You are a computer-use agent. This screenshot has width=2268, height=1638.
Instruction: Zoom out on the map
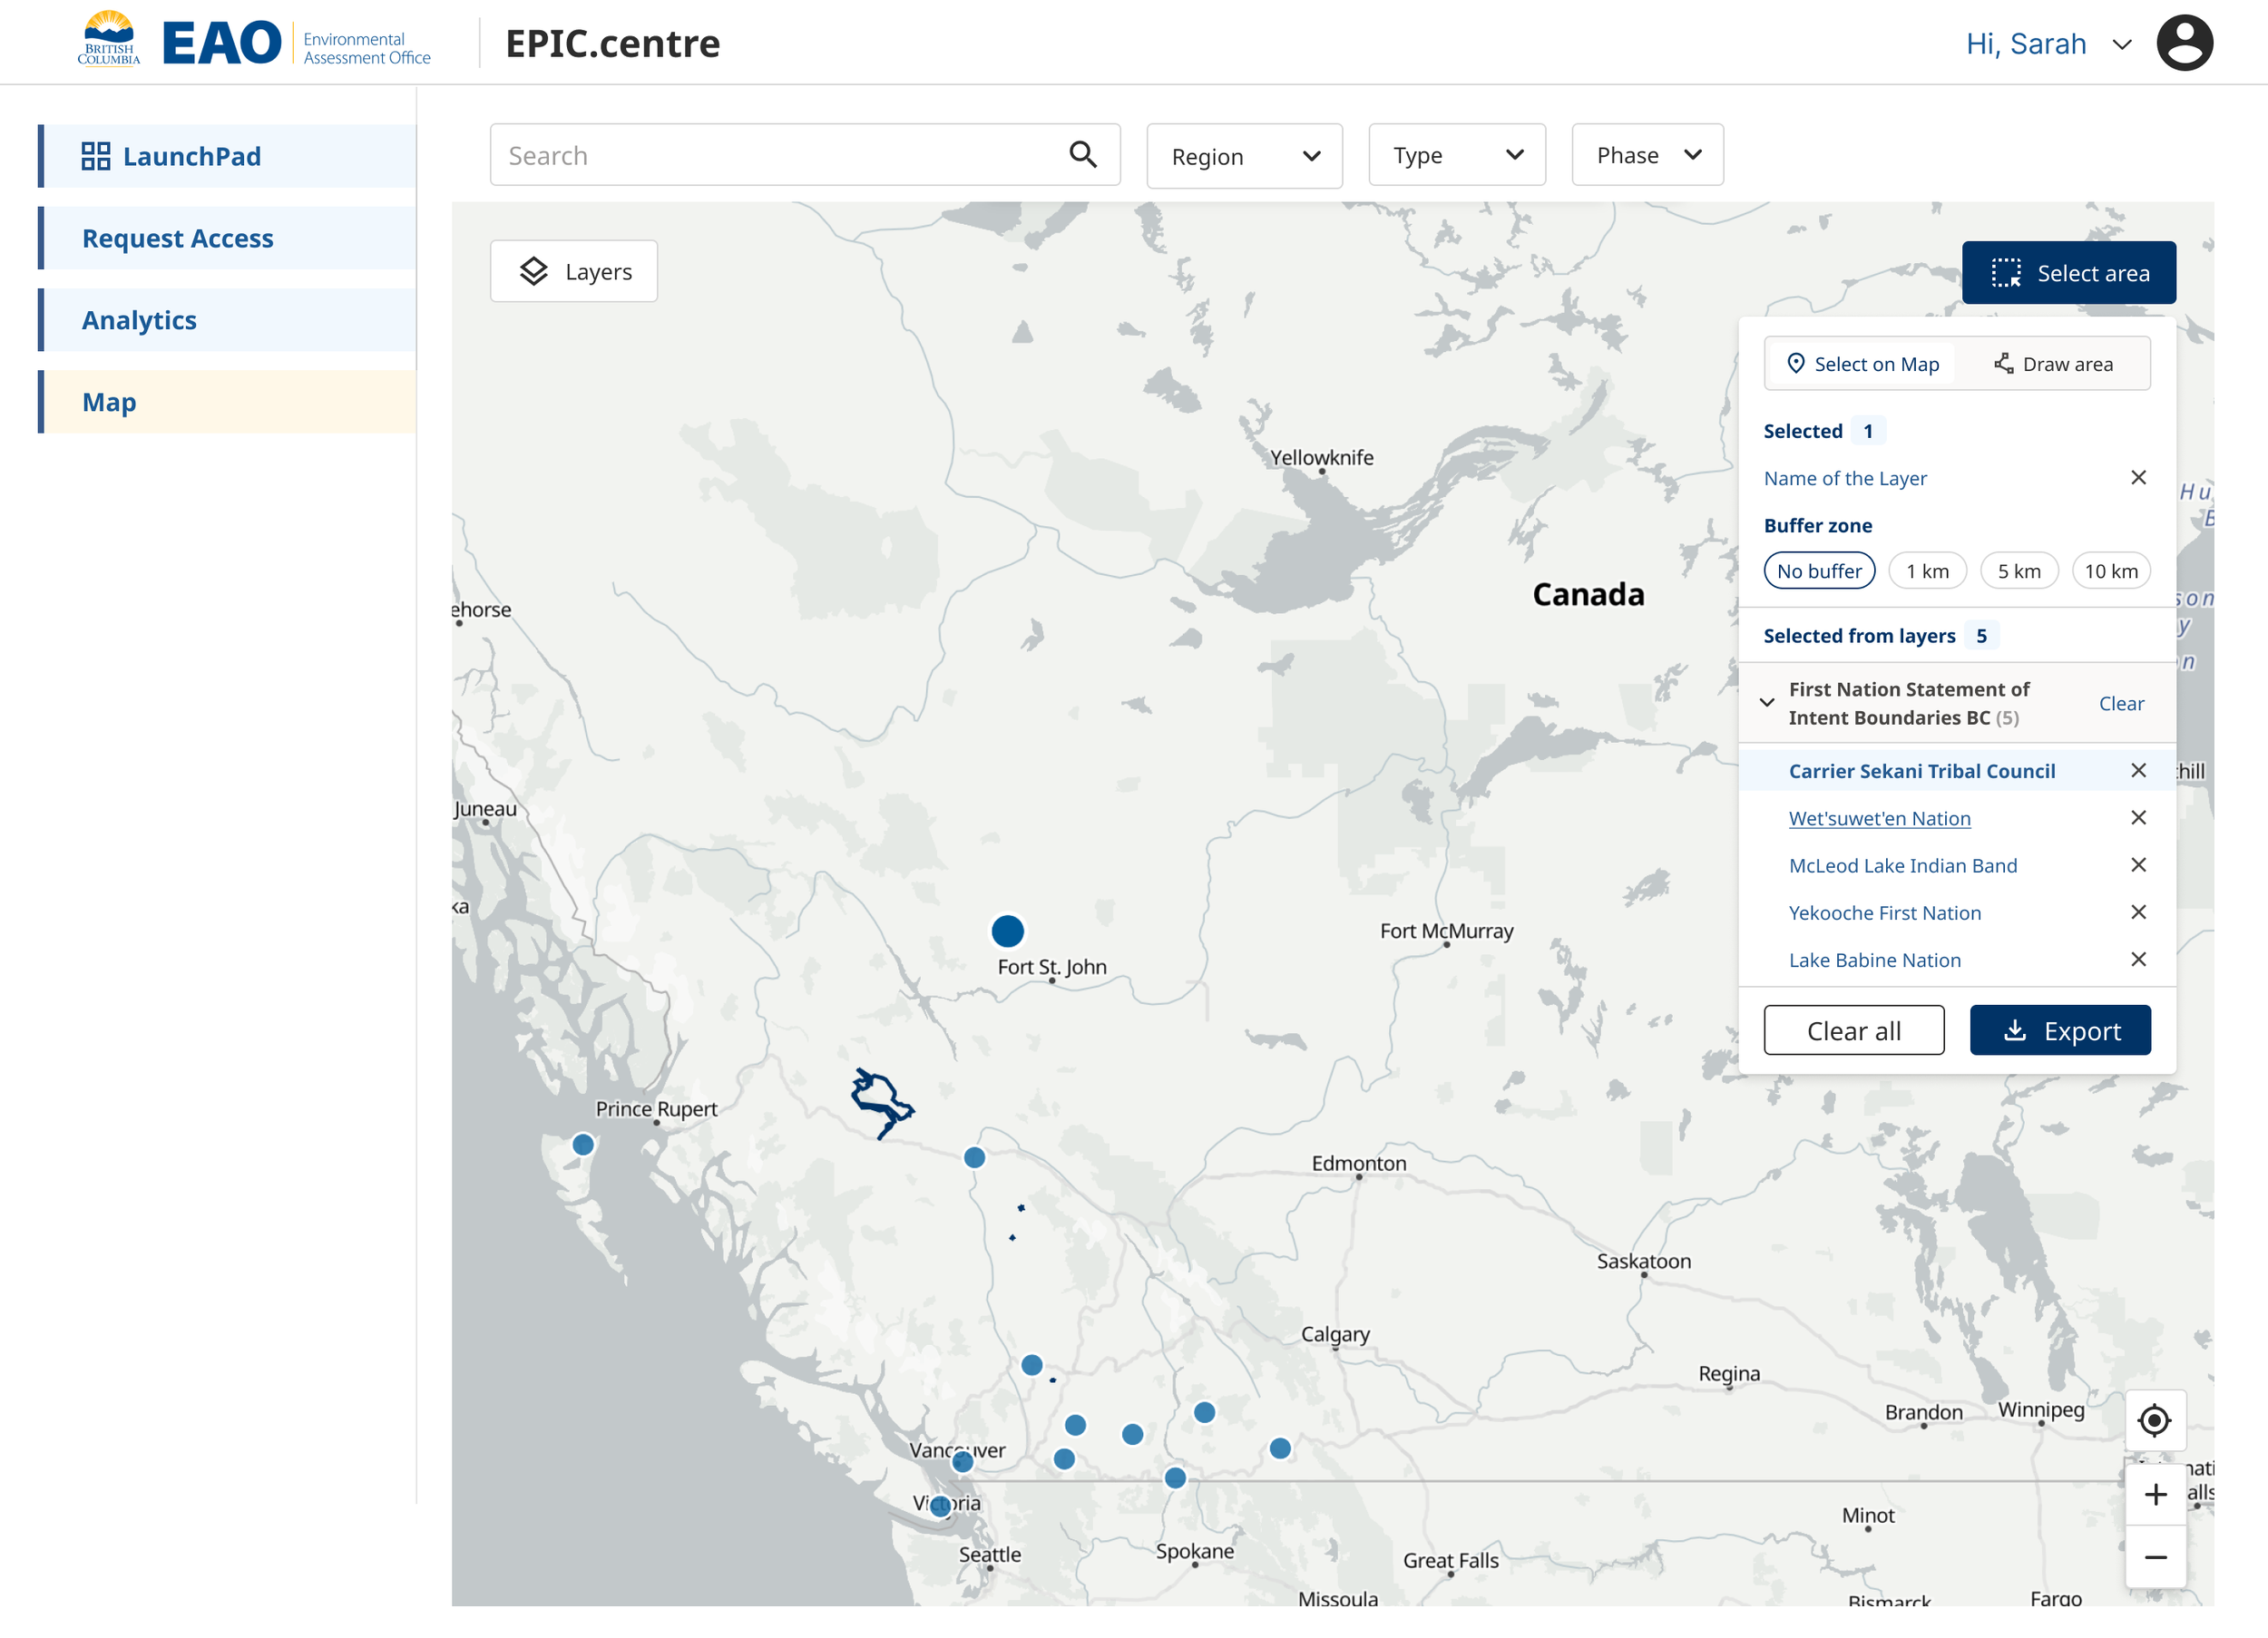click(x=2155, y=1557)
